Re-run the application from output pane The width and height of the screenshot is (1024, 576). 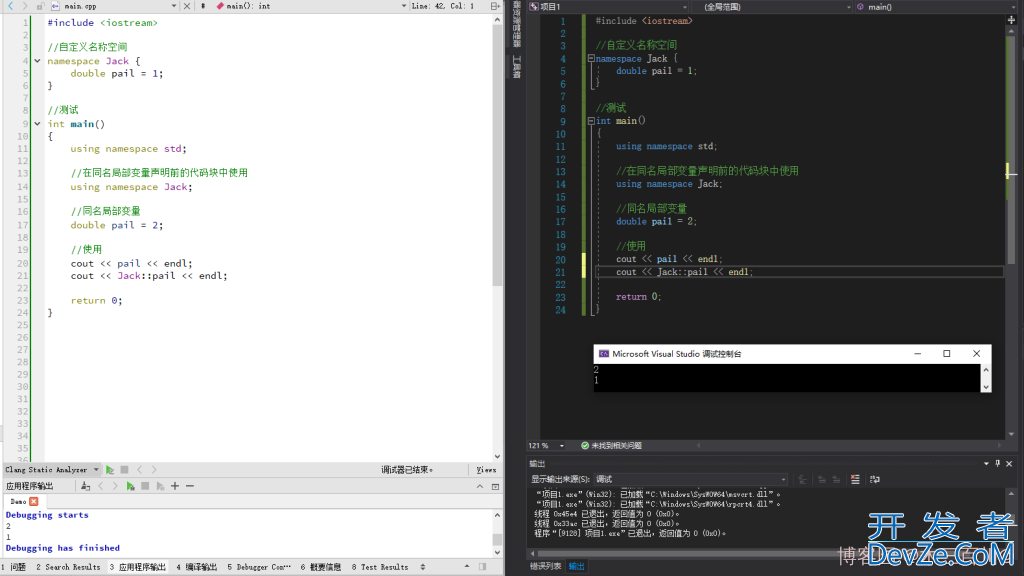[131, 486]
